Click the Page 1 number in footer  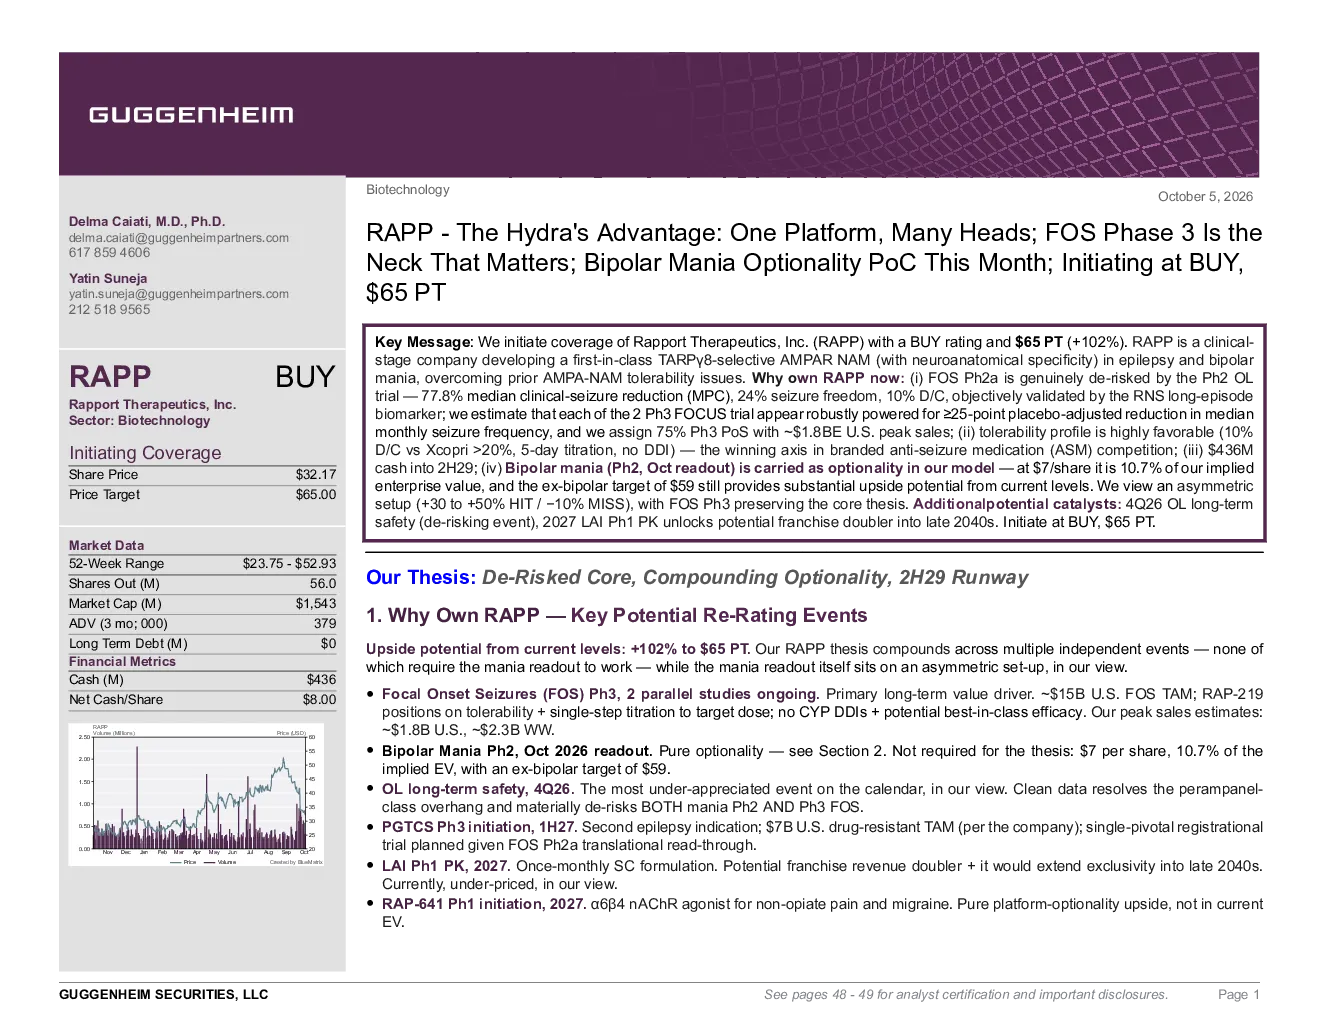1239,995
